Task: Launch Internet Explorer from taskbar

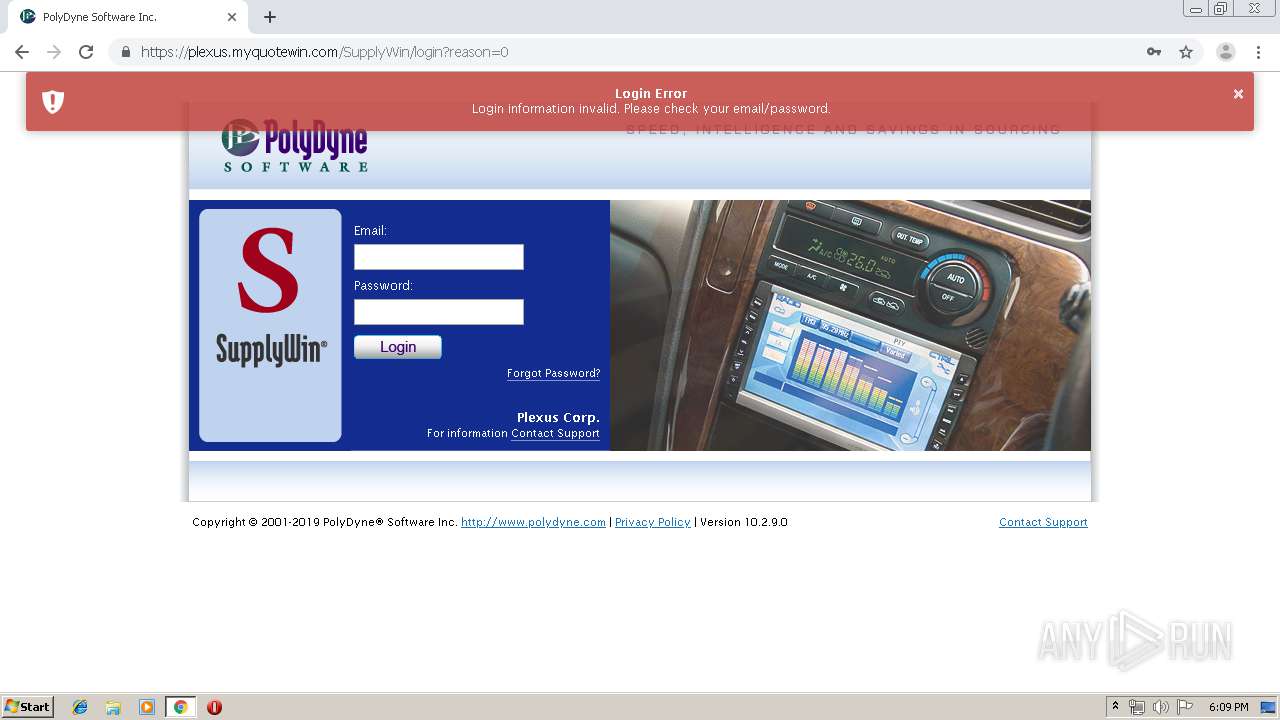Action: [80, 707]
